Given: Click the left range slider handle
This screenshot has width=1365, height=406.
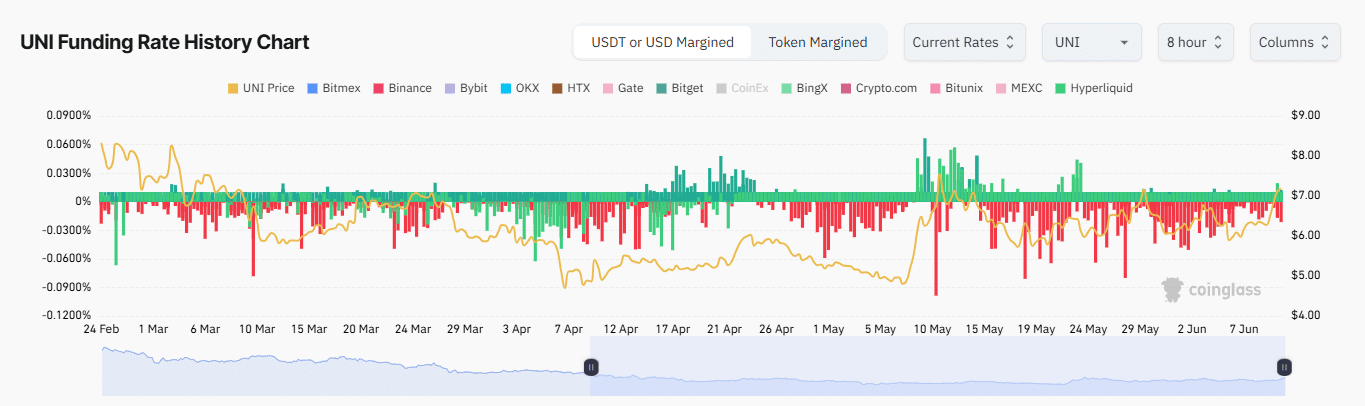Looking at the screenshot, I should 590,367.
